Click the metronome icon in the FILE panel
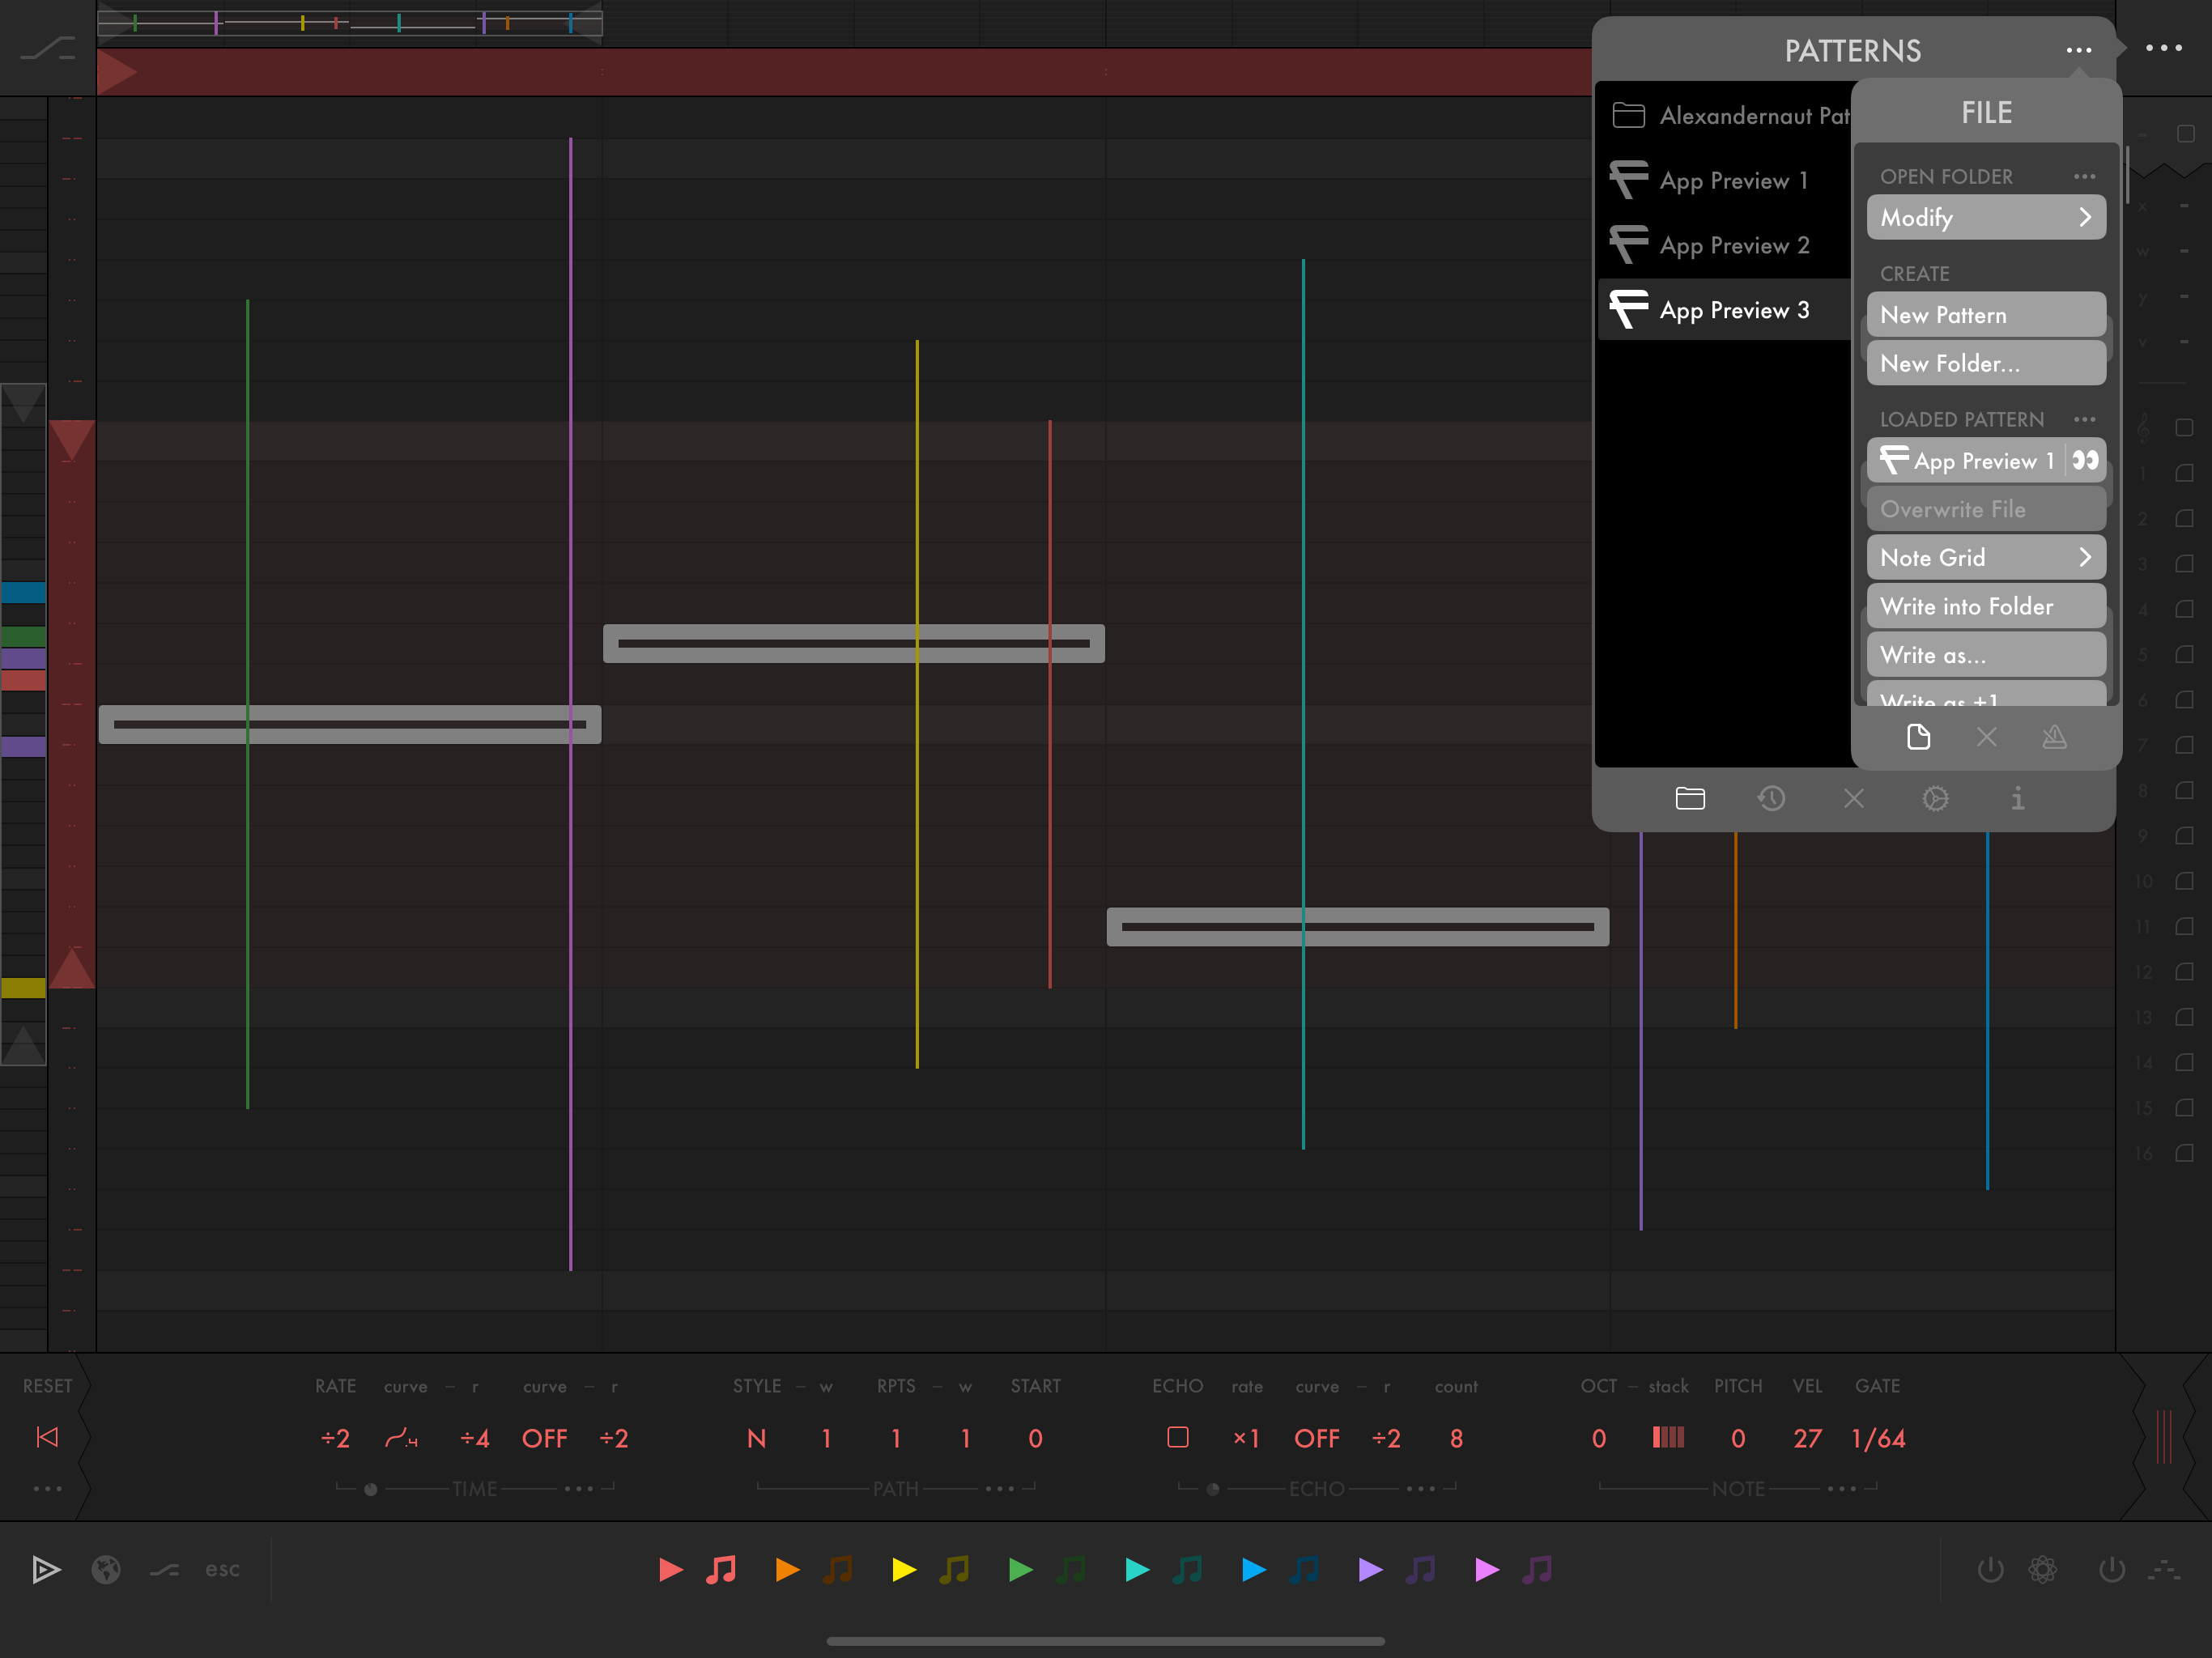The height and width of the screenshot is (1658, 2212). 2054,738
